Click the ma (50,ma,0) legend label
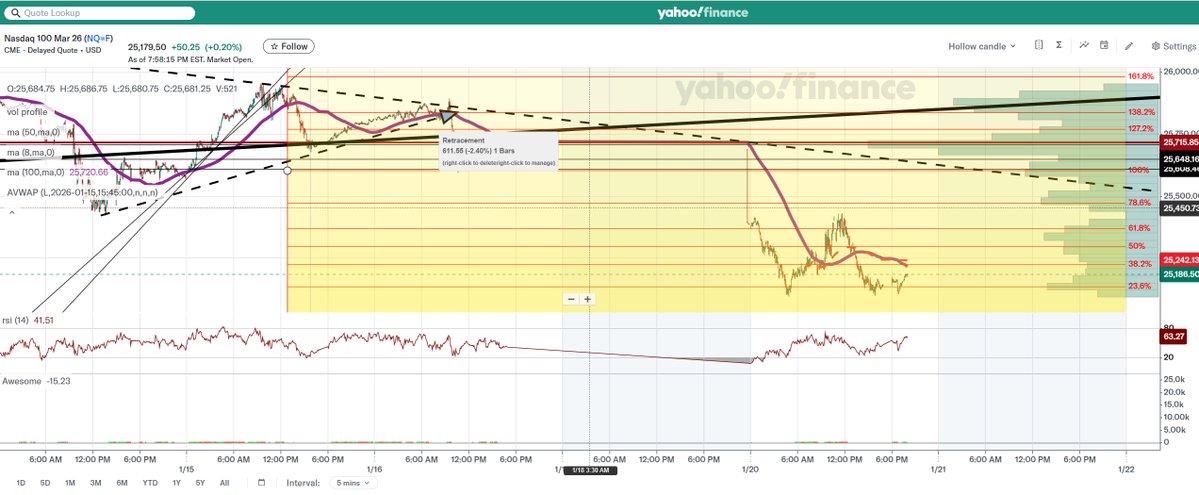 coord(33,132)
